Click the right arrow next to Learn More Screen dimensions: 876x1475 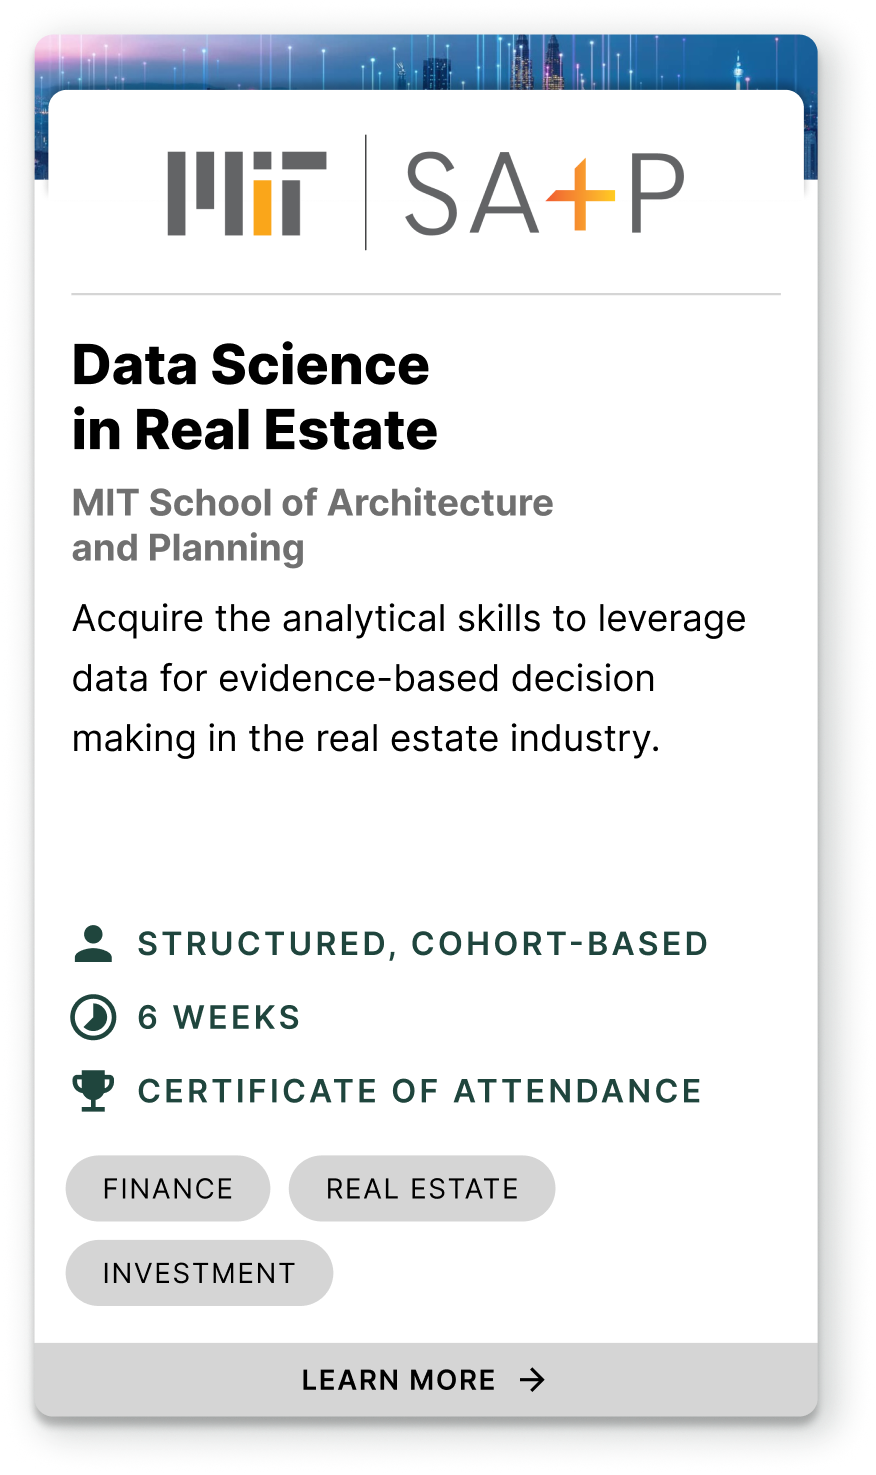point(533,1380)
